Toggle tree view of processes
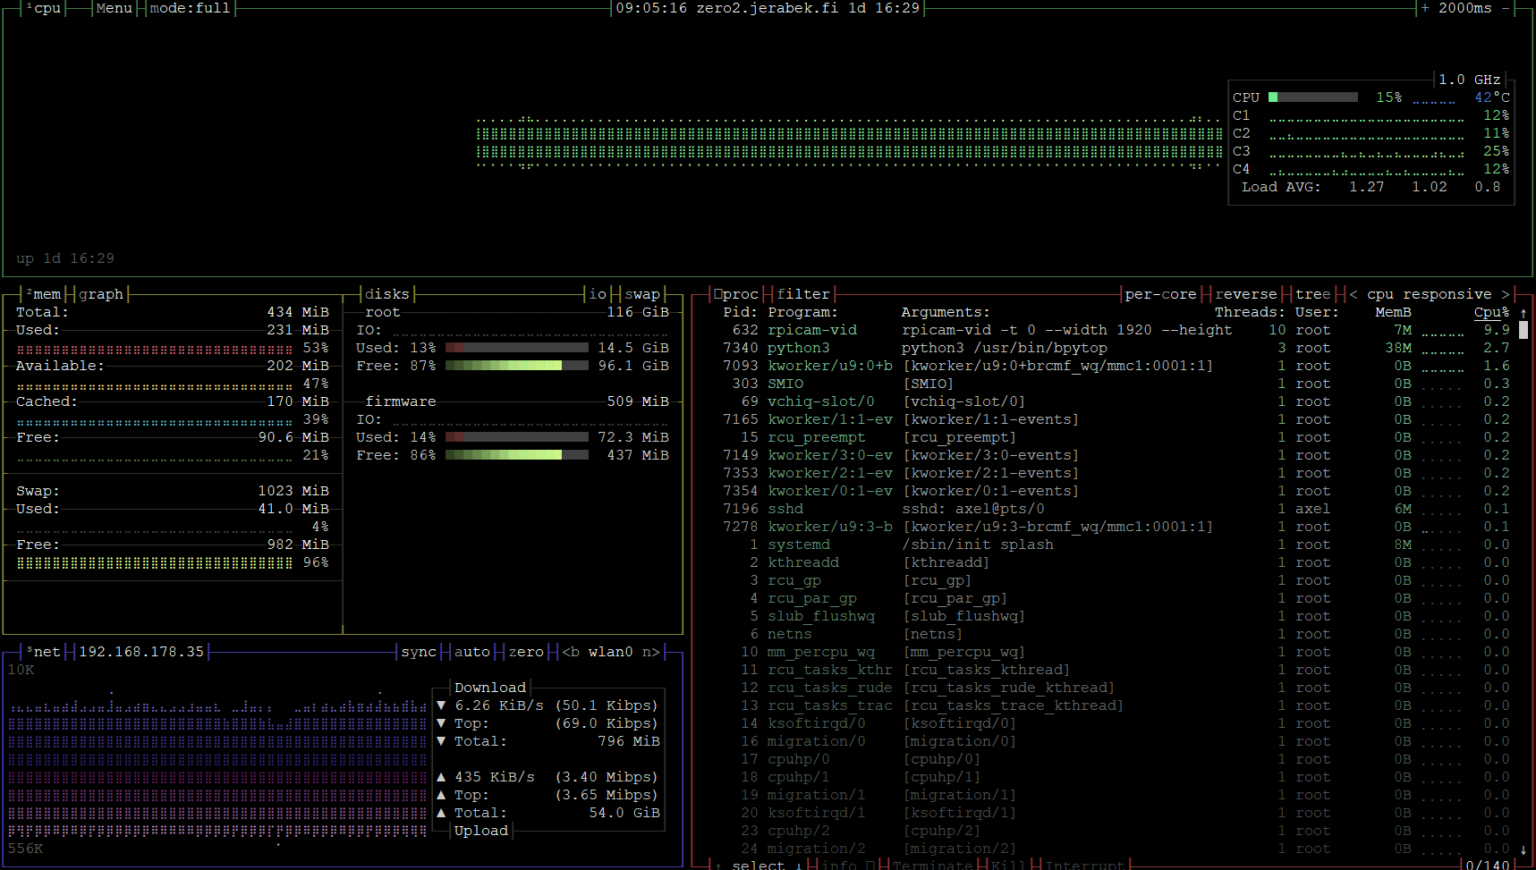 coord(1312,294)
